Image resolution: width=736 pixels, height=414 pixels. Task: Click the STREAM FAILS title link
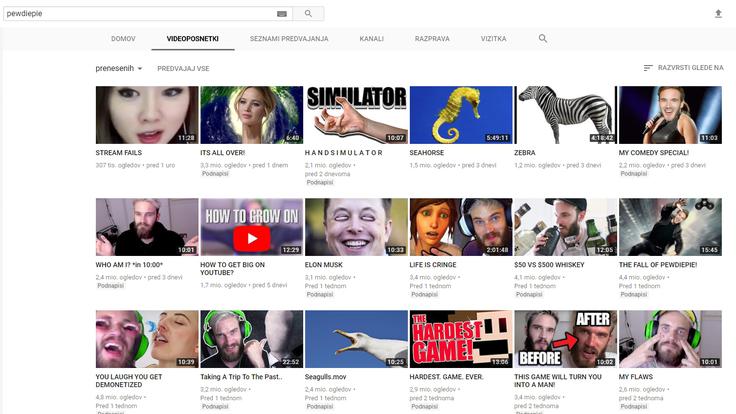point(119,153)
